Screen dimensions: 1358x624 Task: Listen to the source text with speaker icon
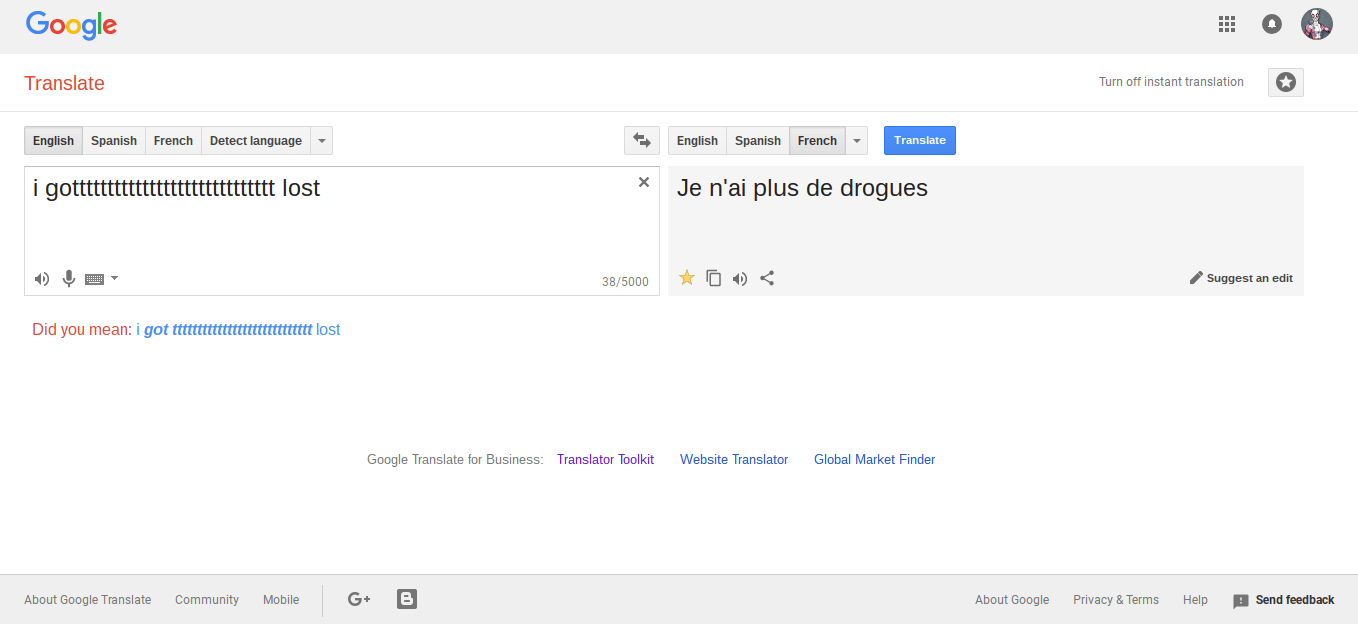pos(41,278)
